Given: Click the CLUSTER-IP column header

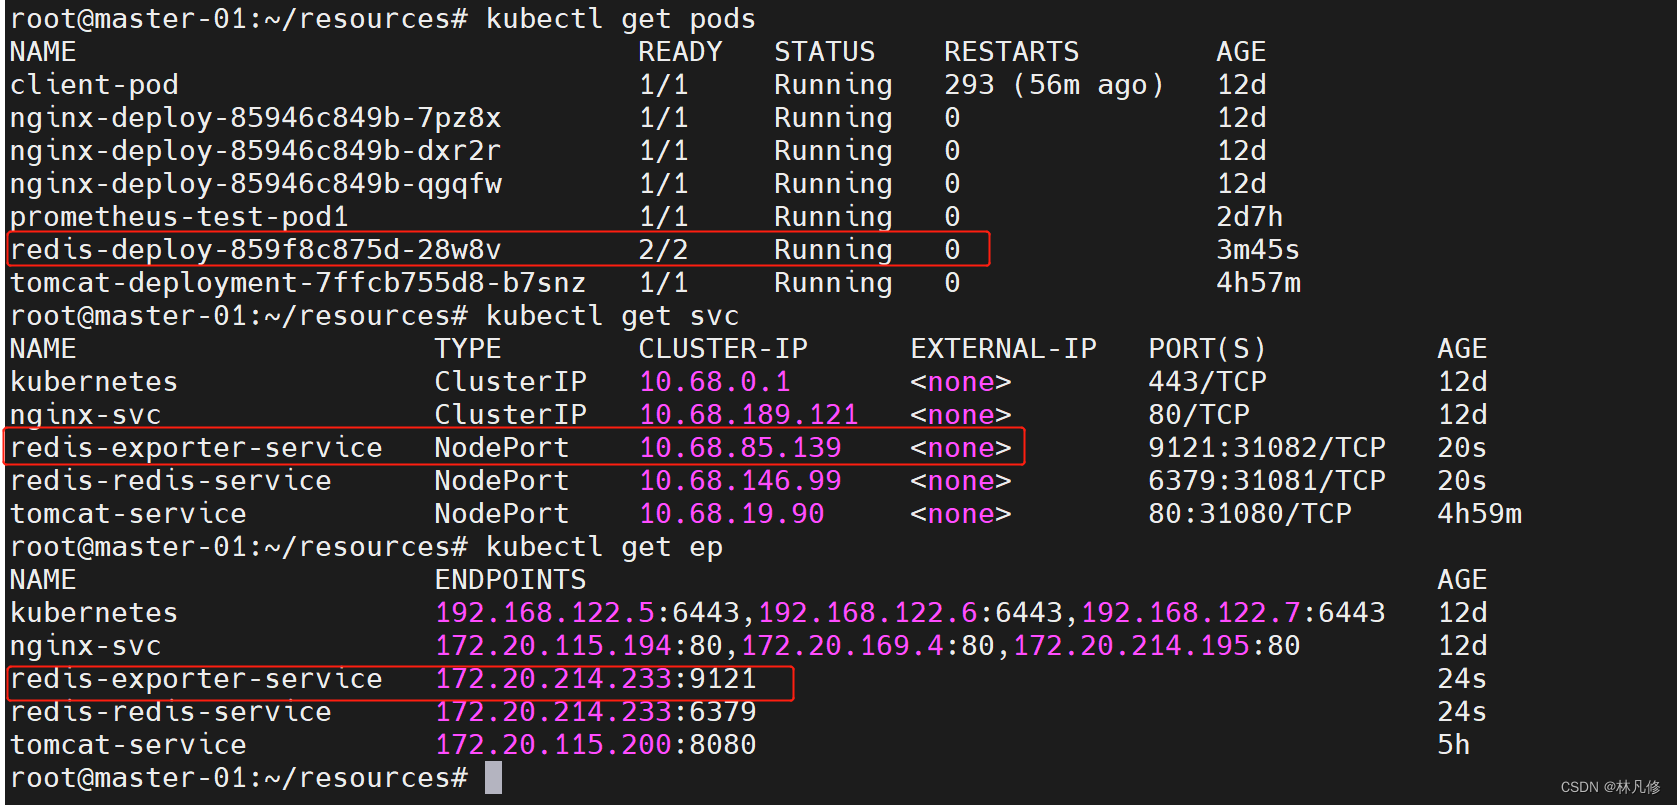Looking at the screenshot, I should pos(723,349).
